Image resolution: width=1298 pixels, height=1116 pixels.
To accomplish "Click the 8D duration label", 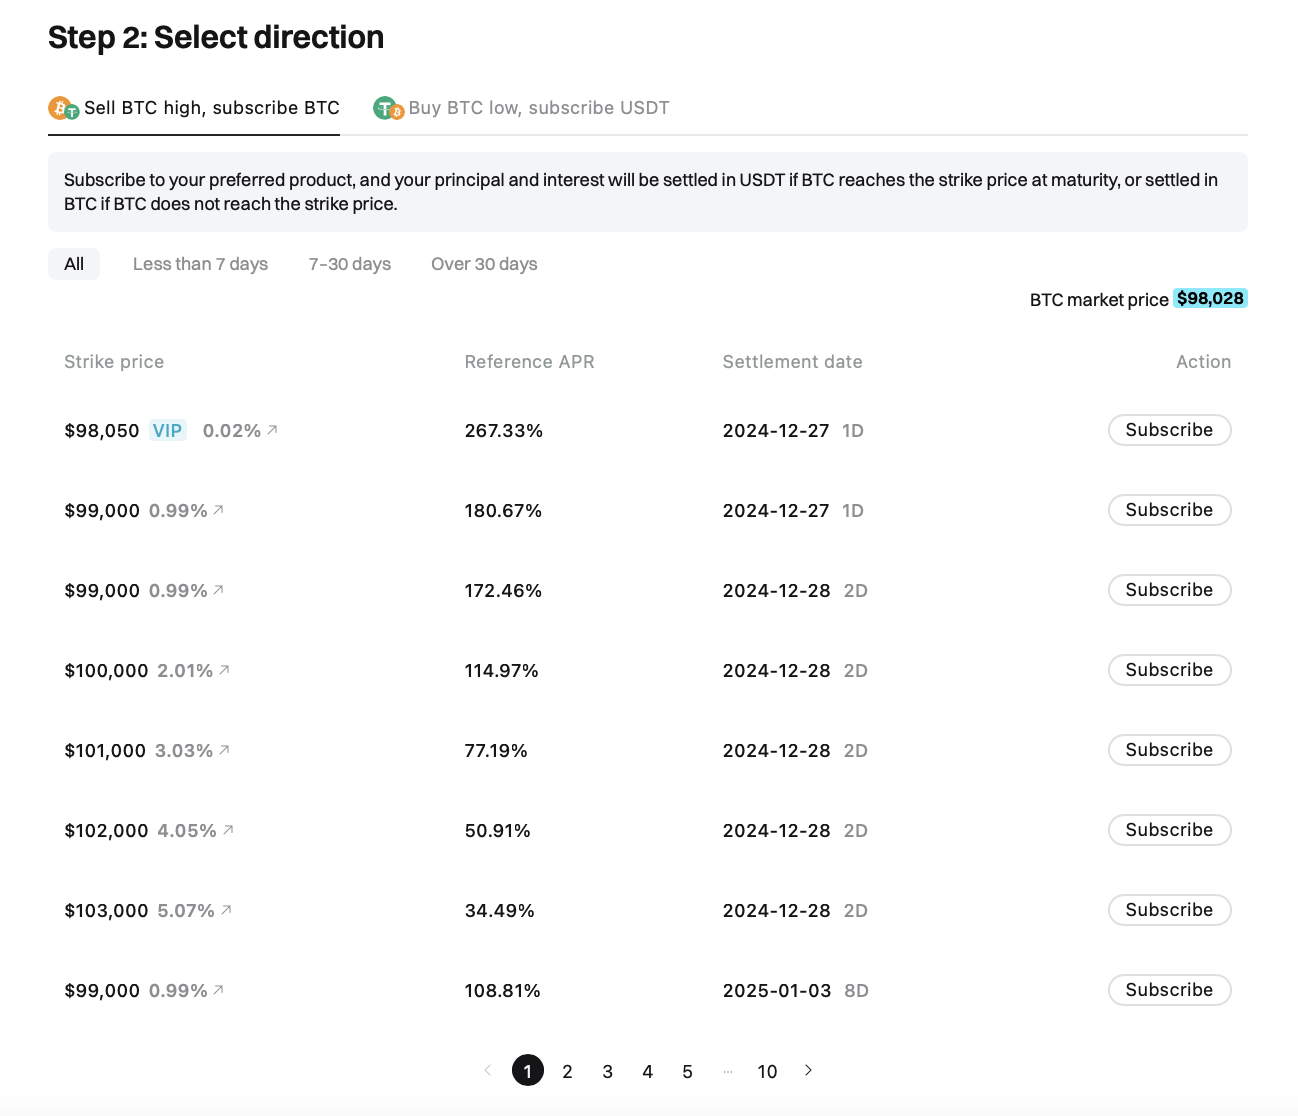I will (x=856, y=990).
